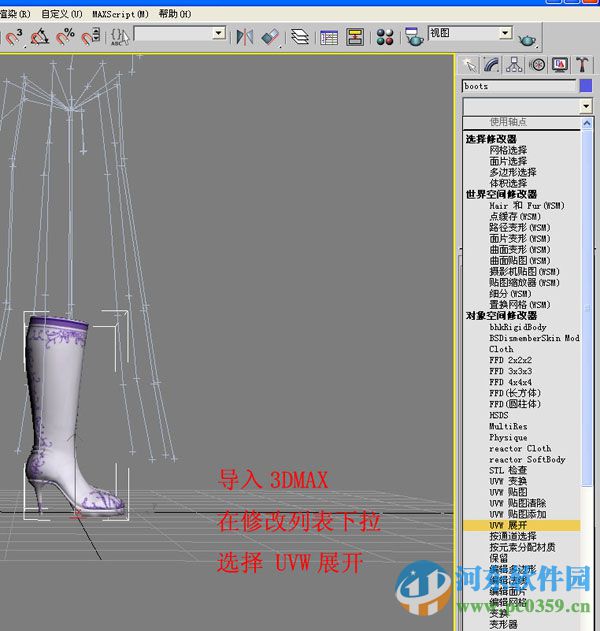Switch to the Motion command panel
600x631 pixels.
tap(537, 64)
